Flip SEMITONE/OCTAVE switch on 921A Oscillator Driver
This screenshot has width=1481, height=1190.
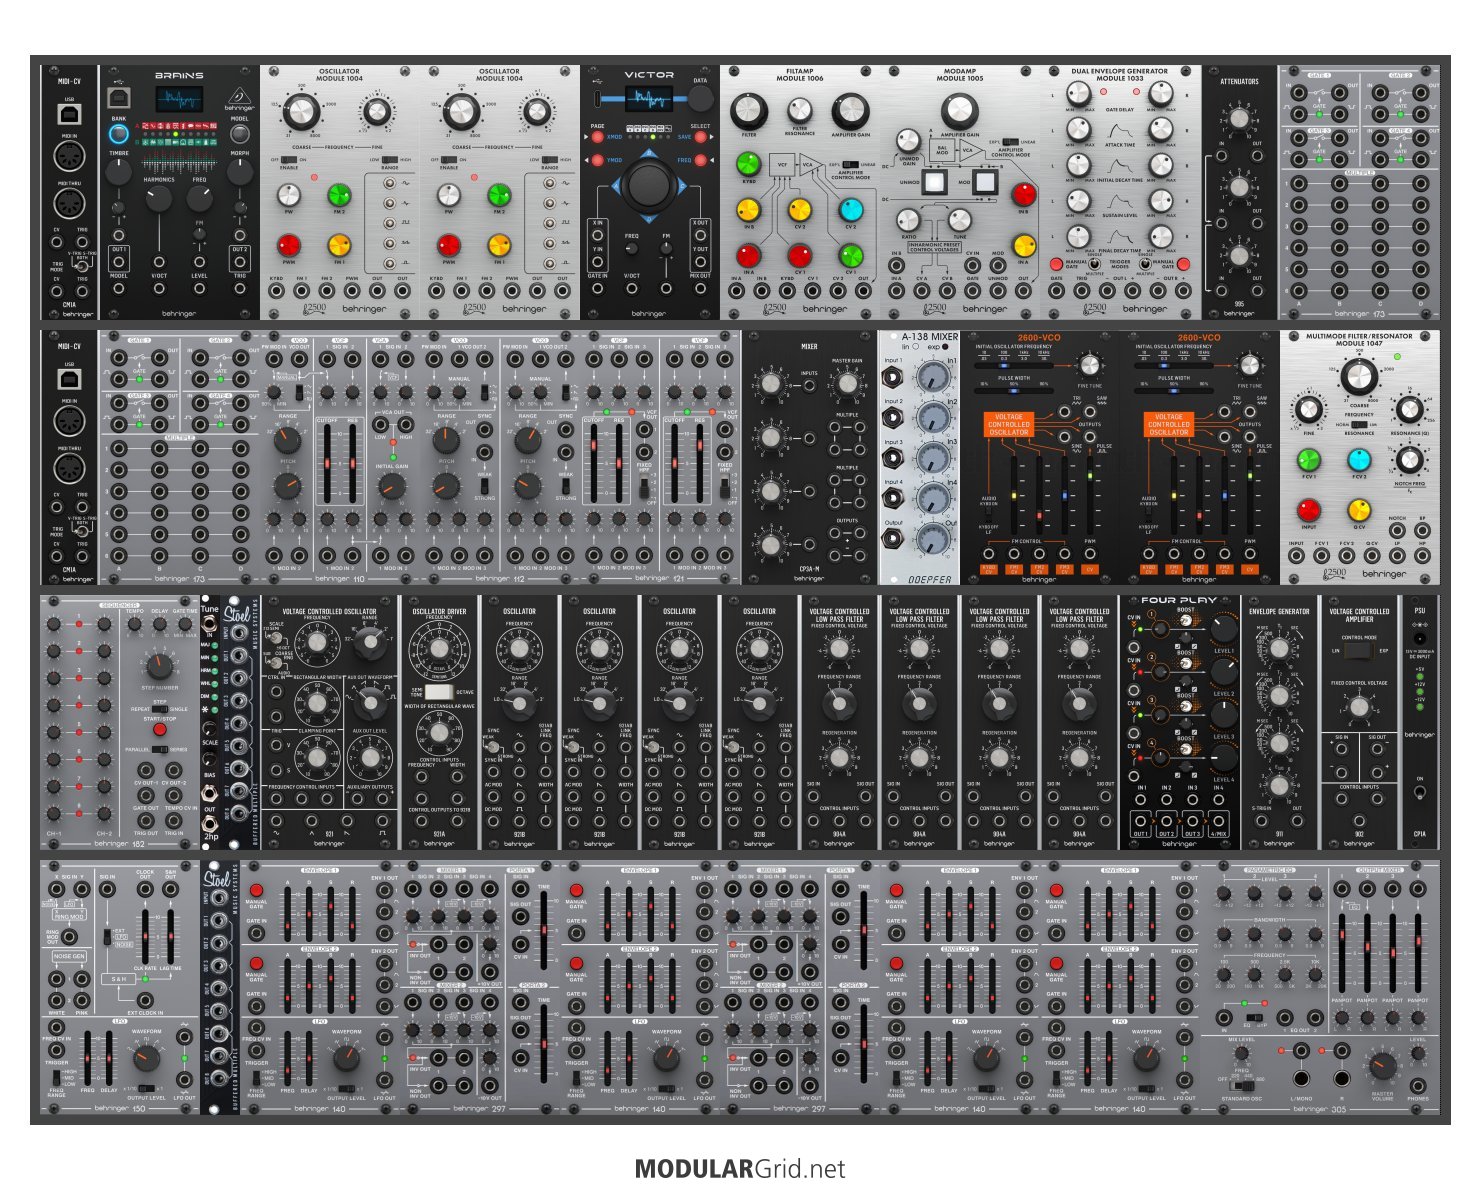[438, 691]
